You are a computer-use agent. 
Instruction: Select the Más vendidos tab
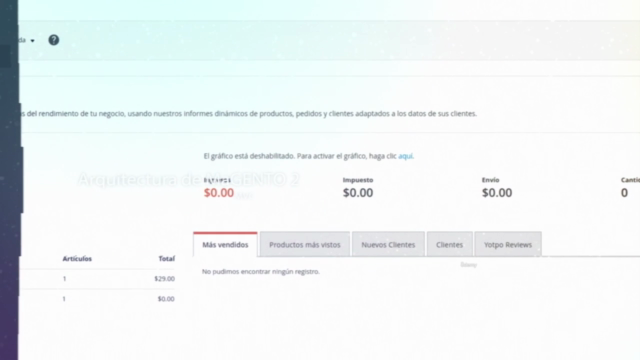point(225,244)
